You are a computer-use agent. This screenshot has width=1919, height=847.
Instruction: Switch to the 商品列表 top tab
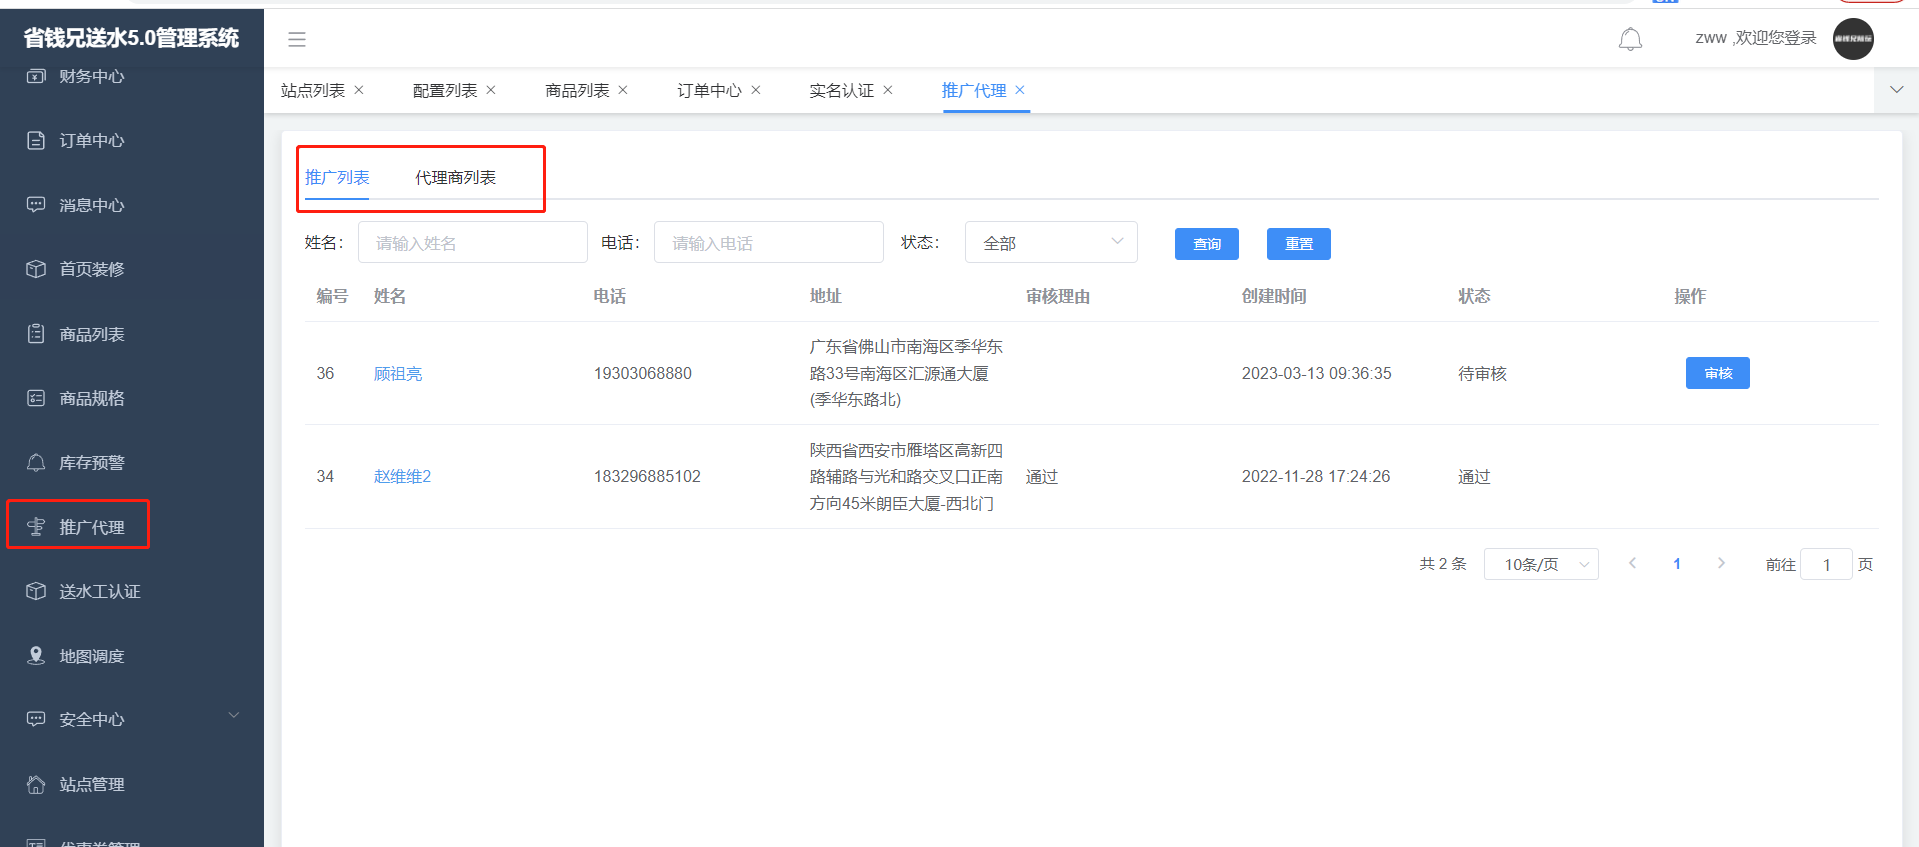577,91
